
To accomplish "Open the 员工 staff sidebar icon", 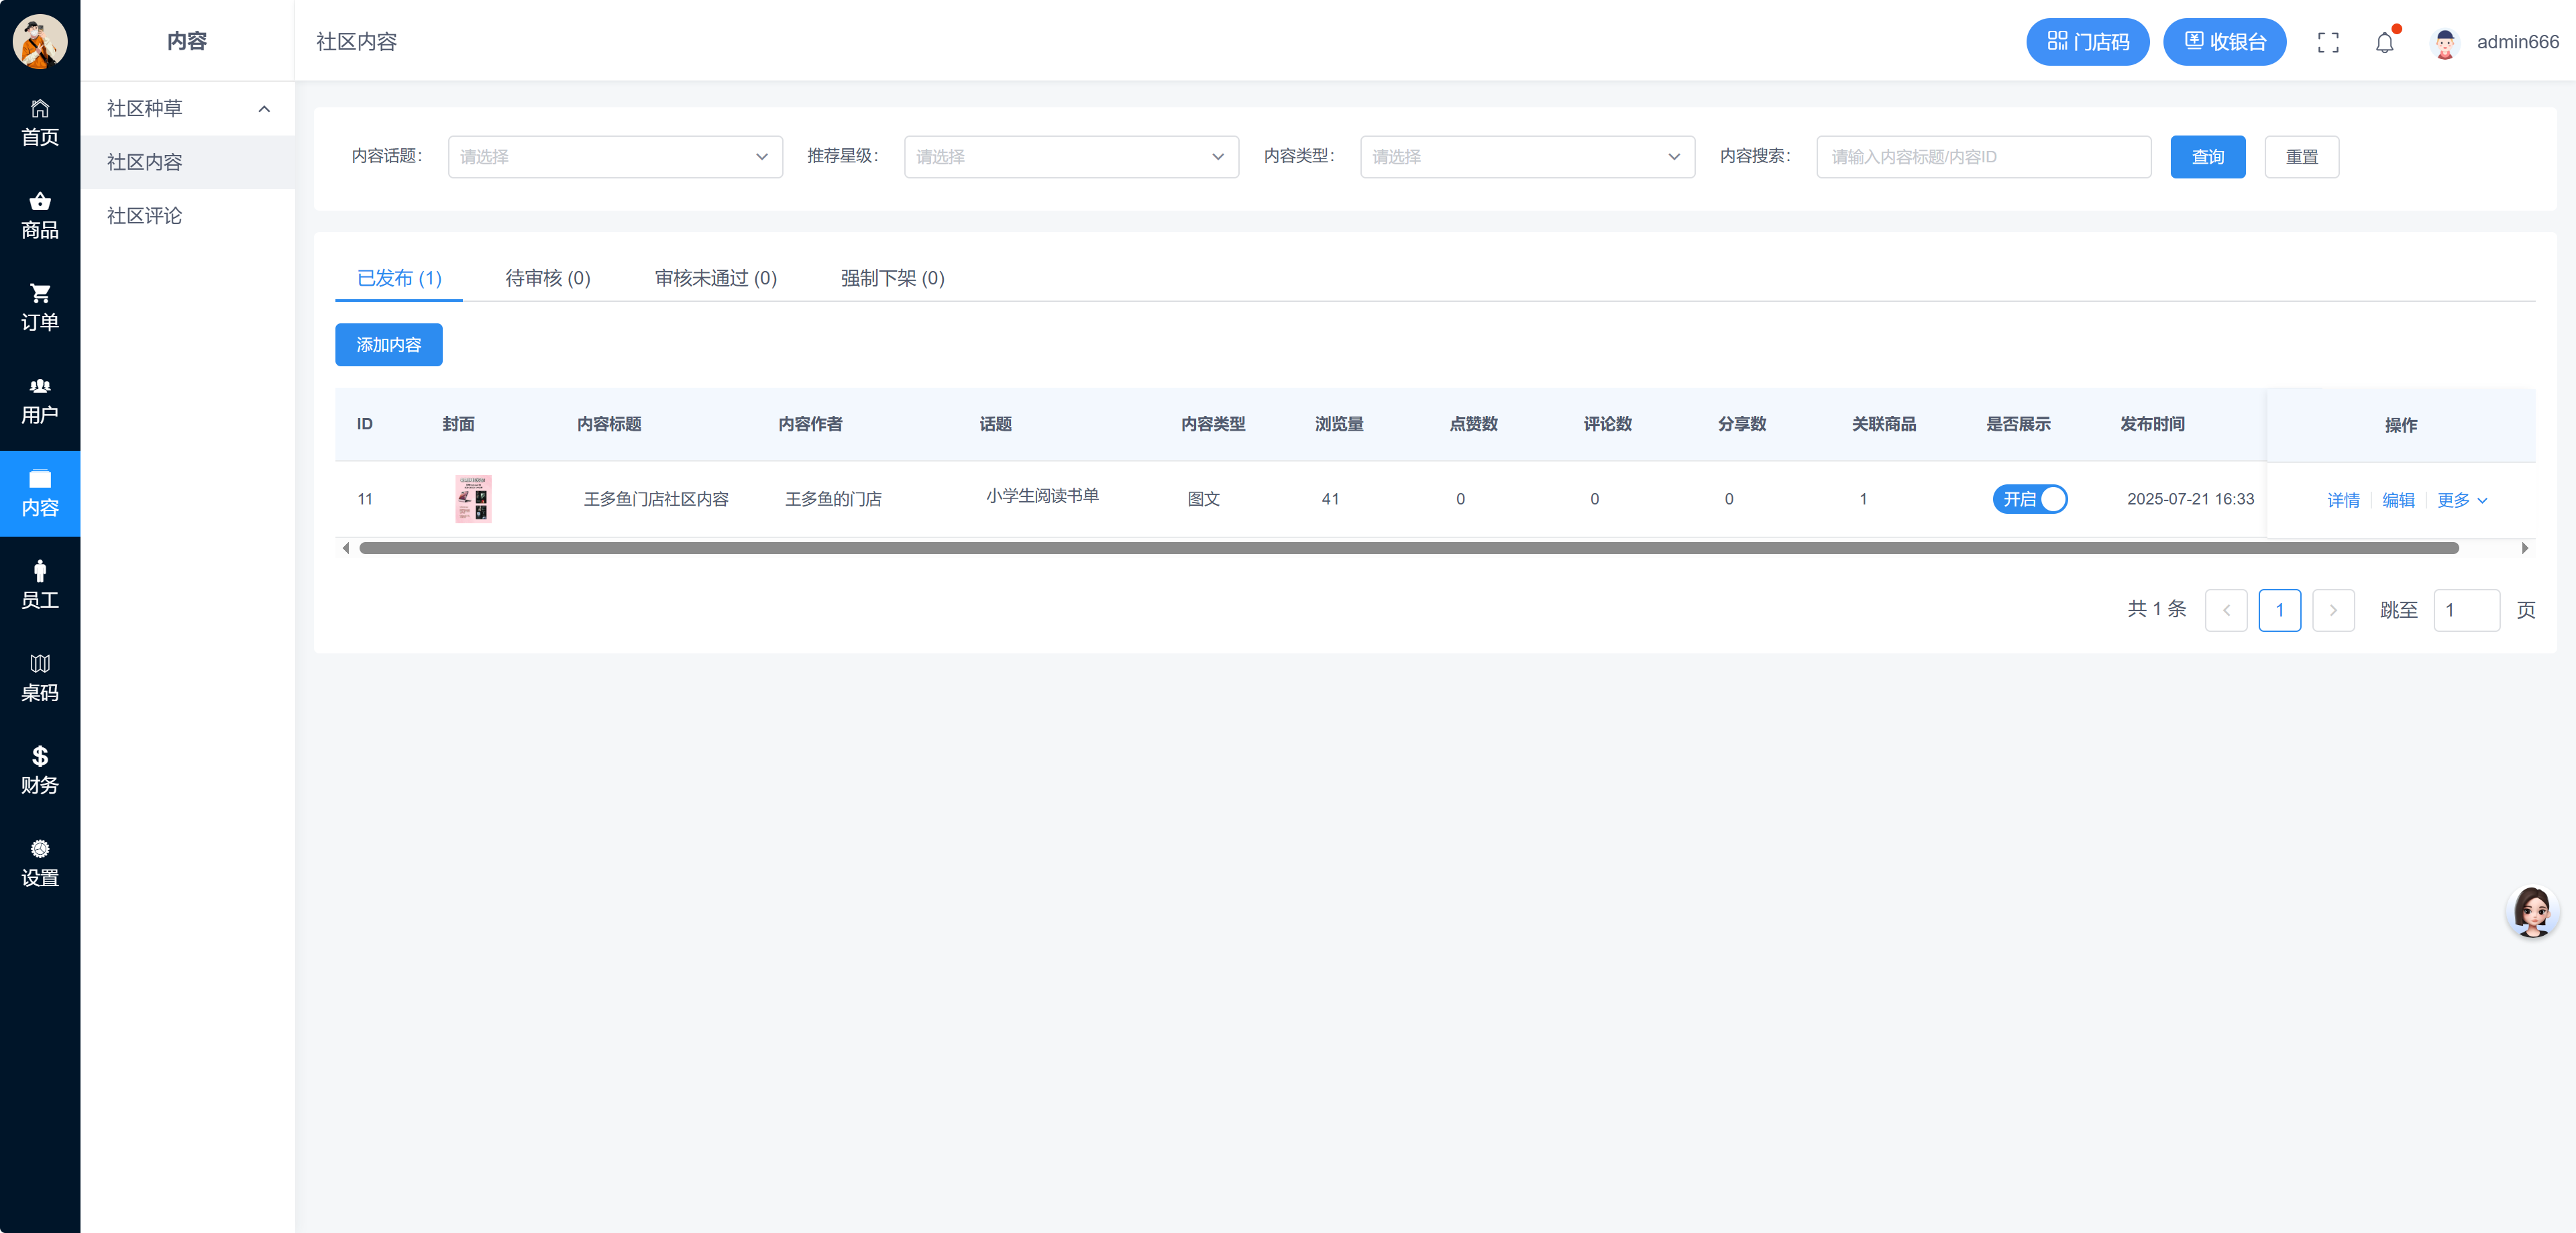I will 40,585.
